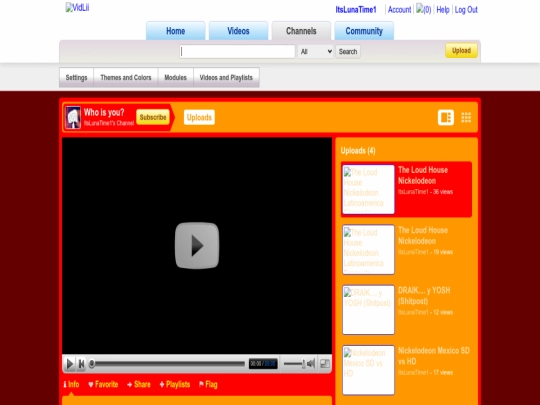Switch to grid view layout icon
Screen dimensions: 540x405
tap(466, 117)
